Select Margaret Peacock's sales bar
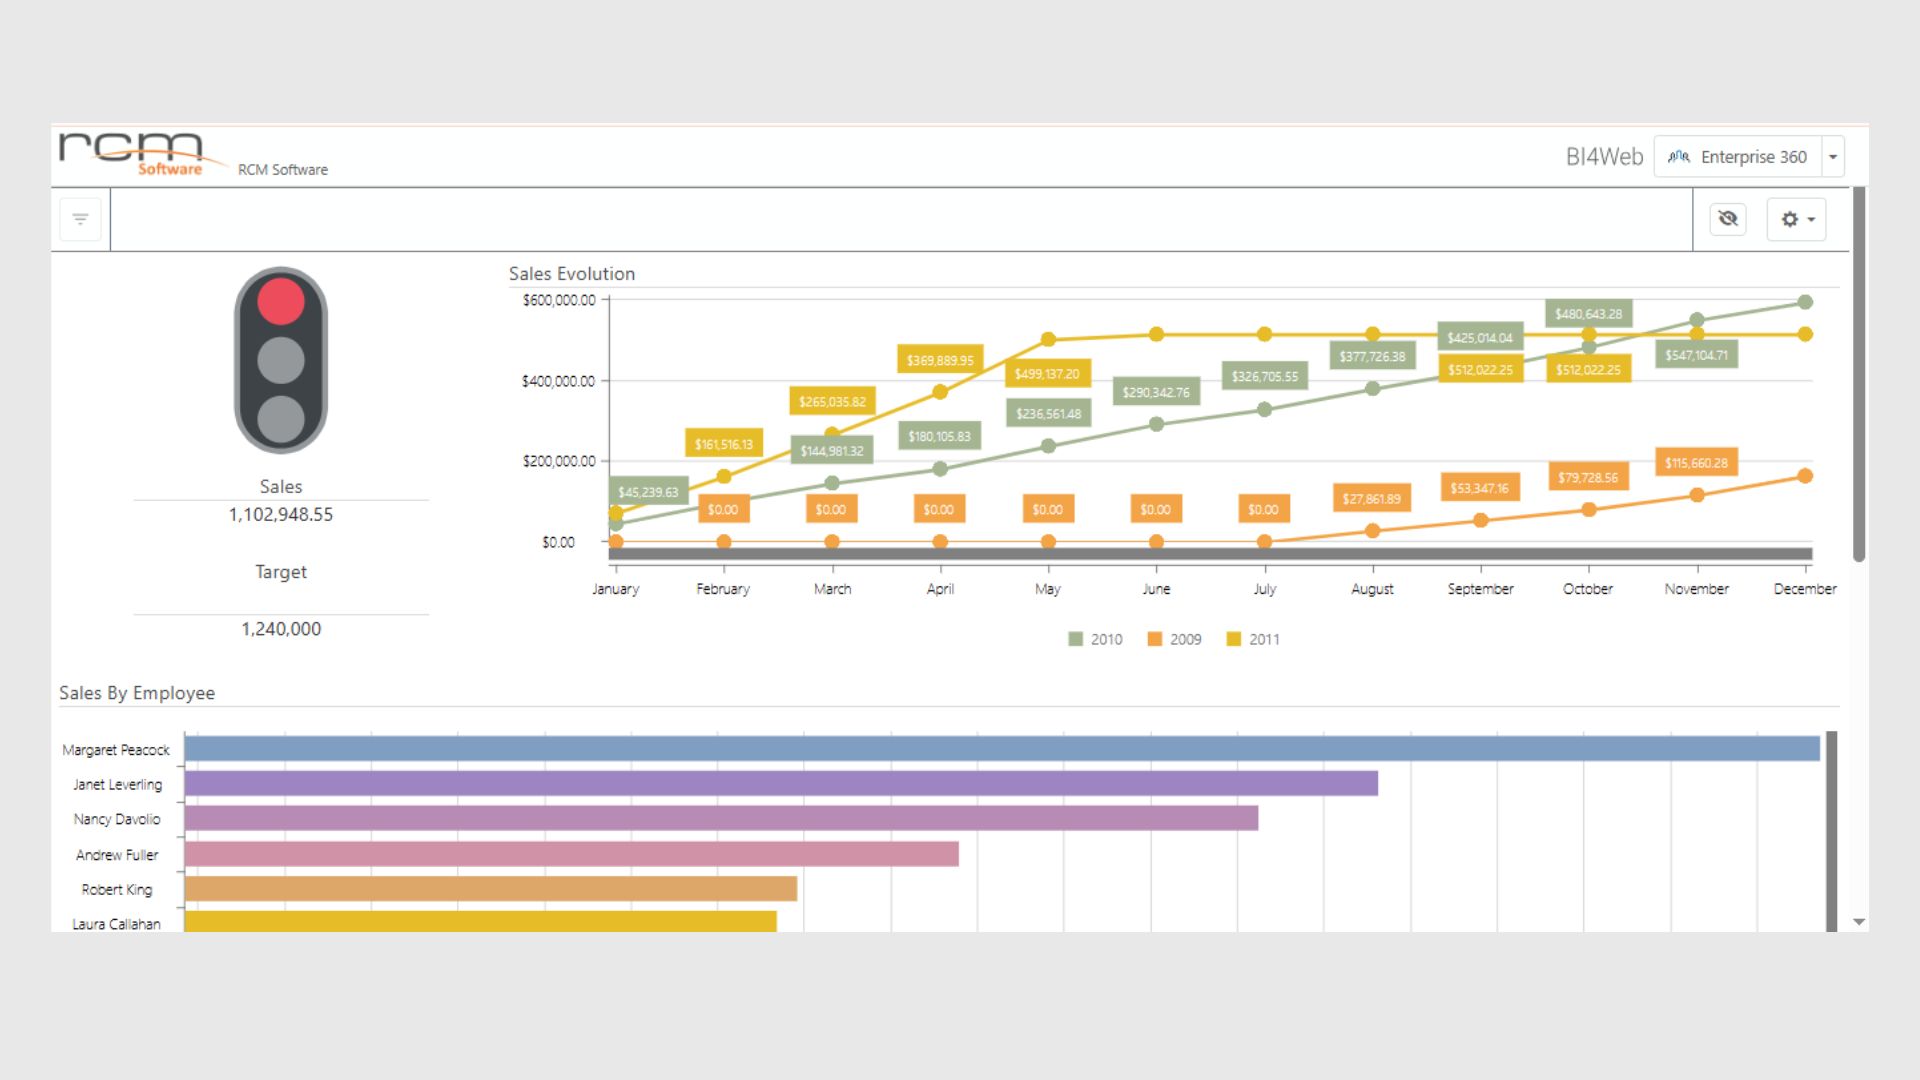The width and height of the screenshot is (1920, 1080). (1000, 749)
